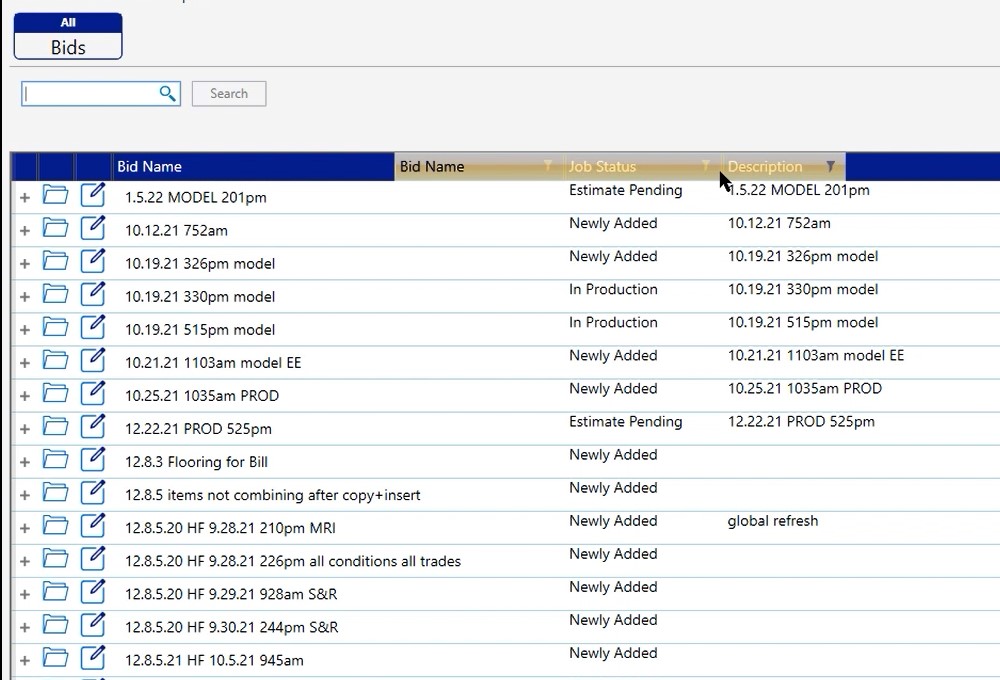
Task: Sort by the leftmost Bid Name column header
Action: pyautogui.click(x=150, y=166)
